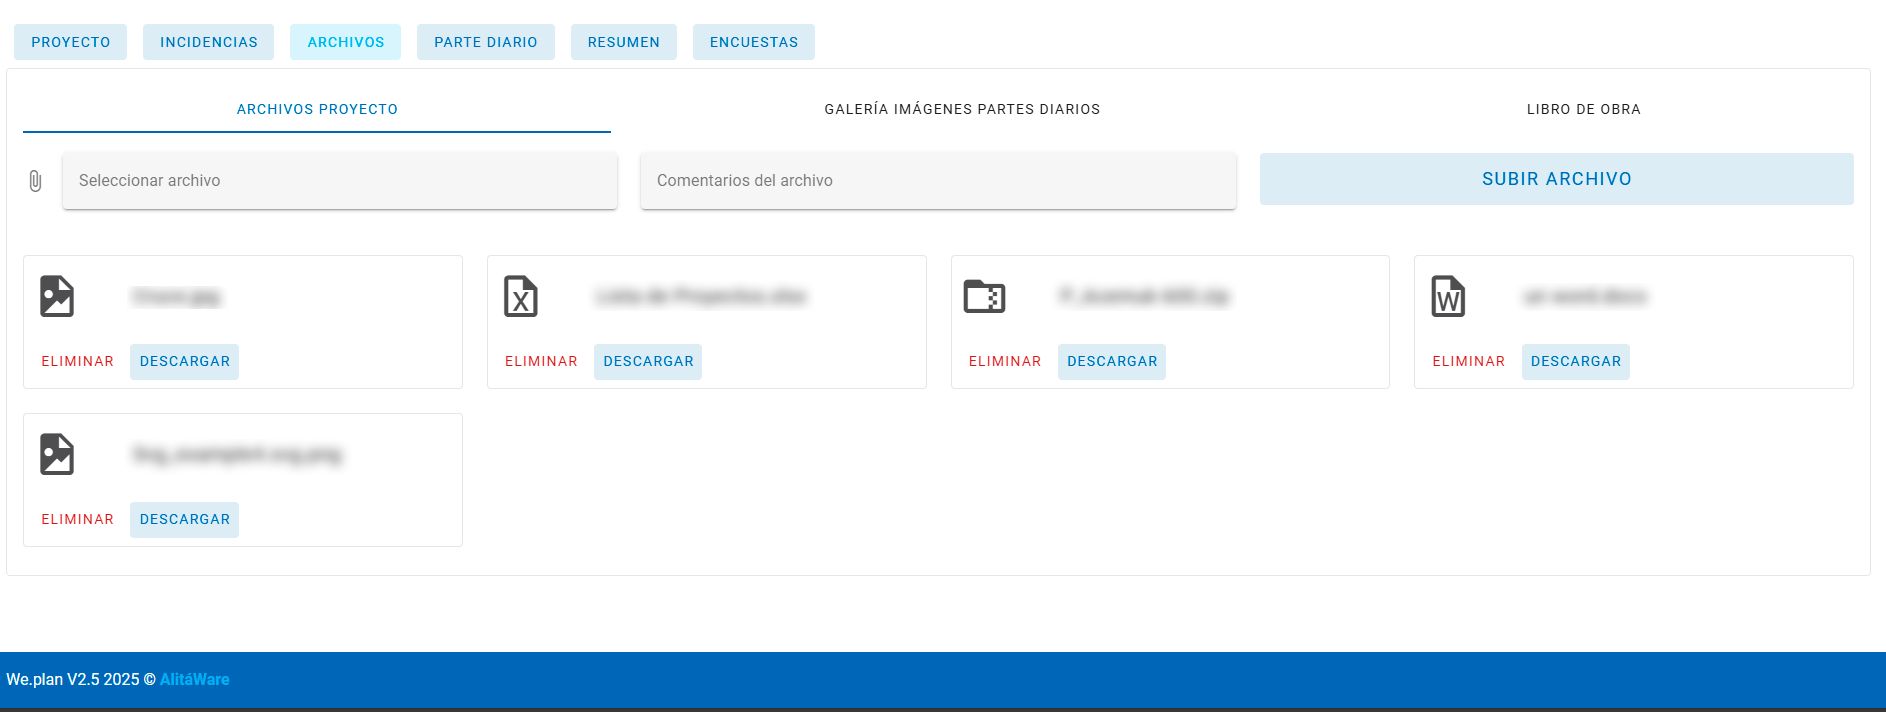This screenshot has width=1886, height=712.
Task: Download the docx document file
Action: tap(1576, 362)
